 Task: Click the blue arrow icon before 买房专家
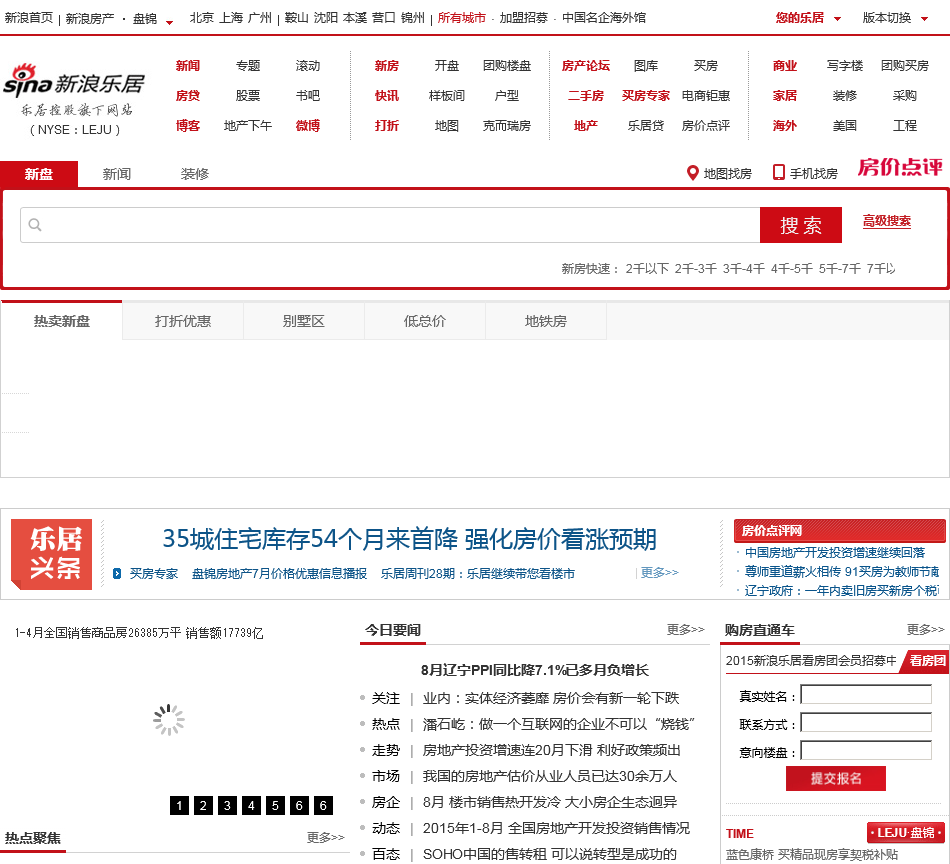[x=117, y=573]
